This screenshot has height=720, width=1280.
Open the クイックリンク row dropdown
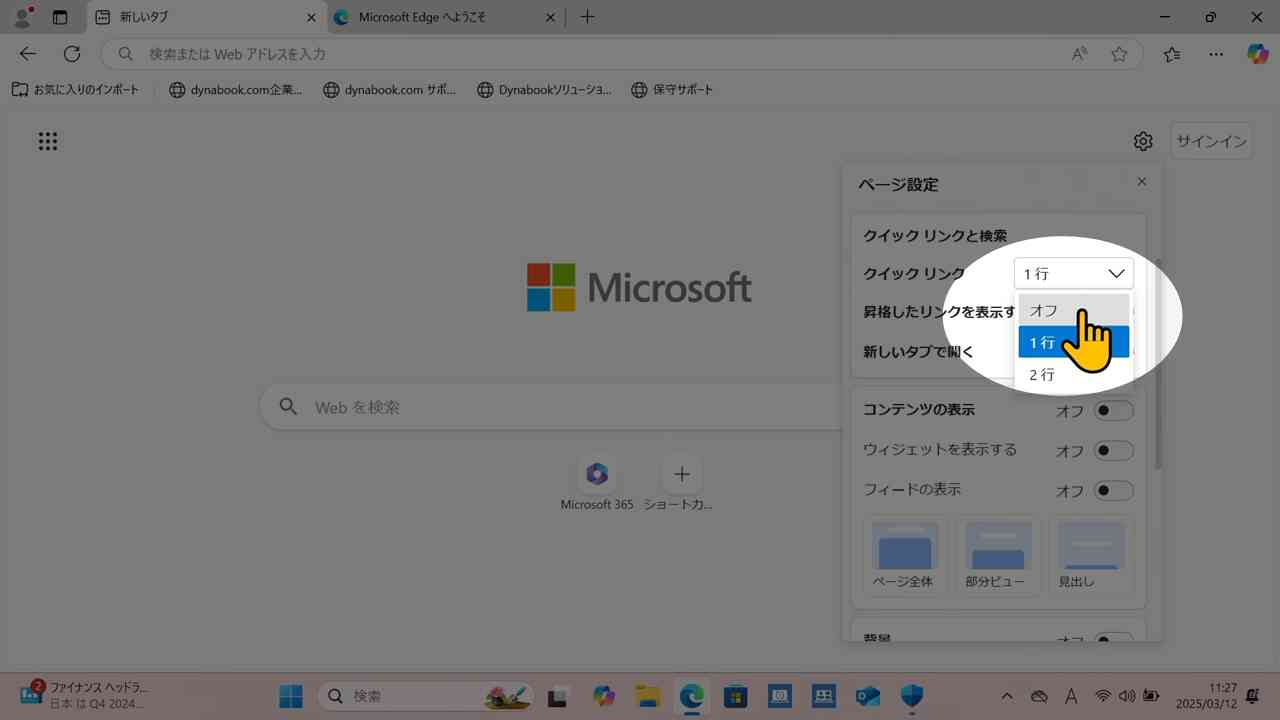[1073, 273]
